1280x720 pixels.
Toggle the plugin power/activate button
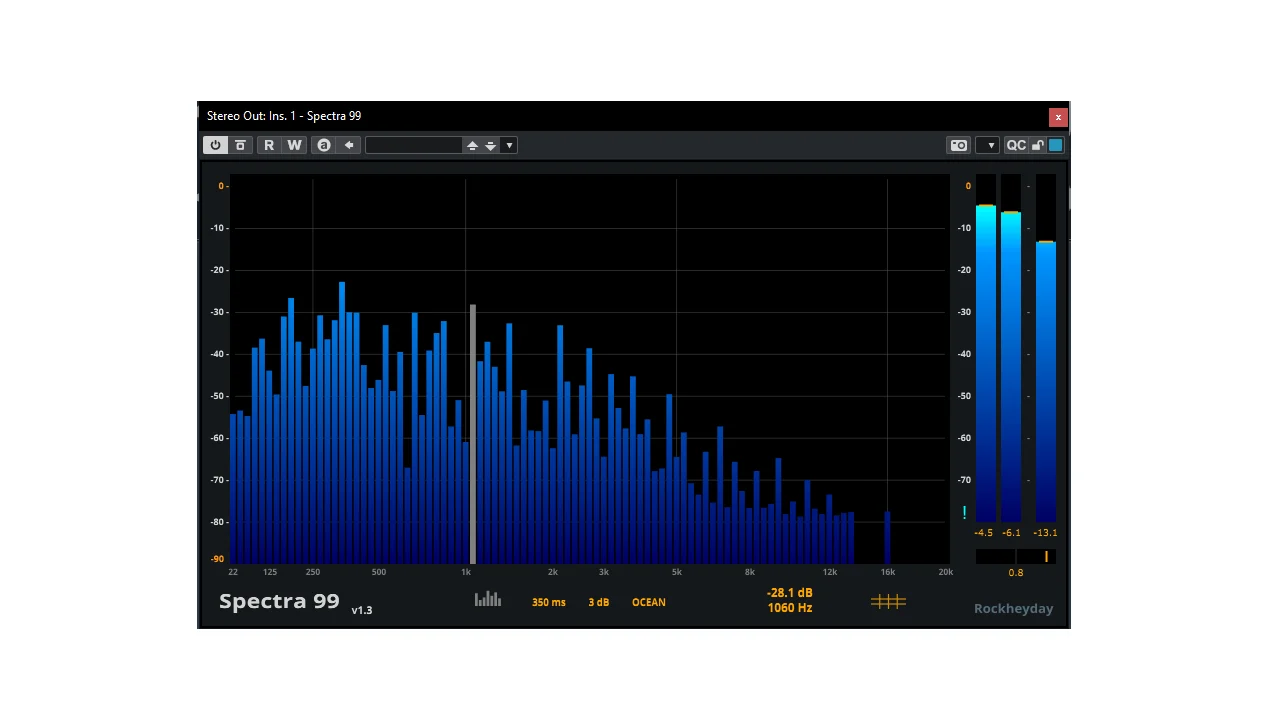[x=215, y=145]
